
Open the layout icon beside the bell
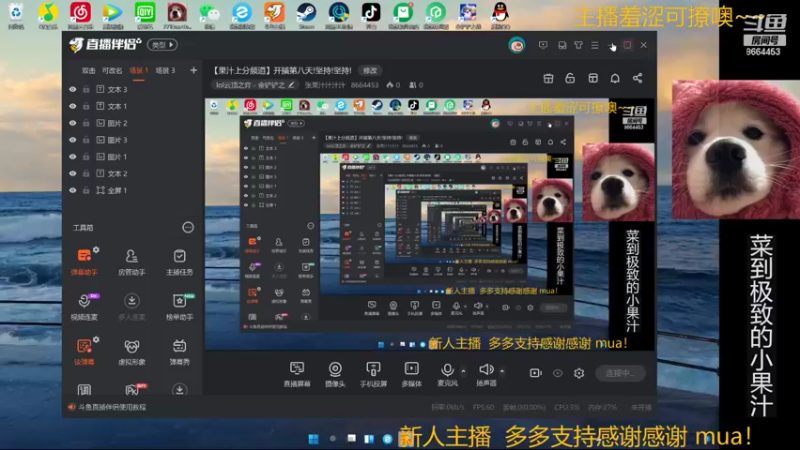pyautogui.click(x=593, y=78)
